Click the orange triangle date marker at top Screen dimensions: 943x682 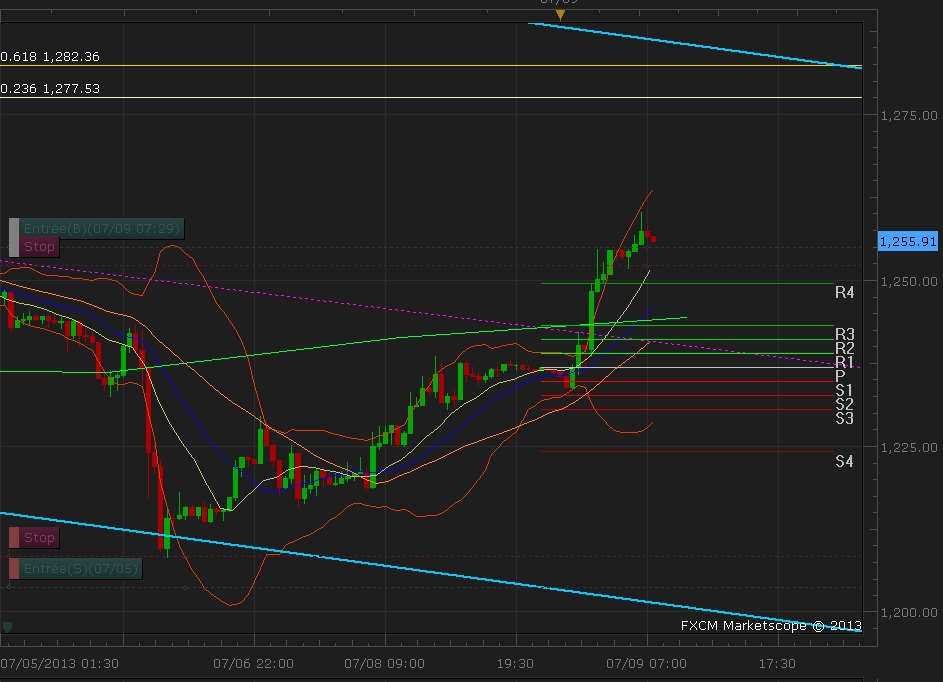(x=560, y=14)
